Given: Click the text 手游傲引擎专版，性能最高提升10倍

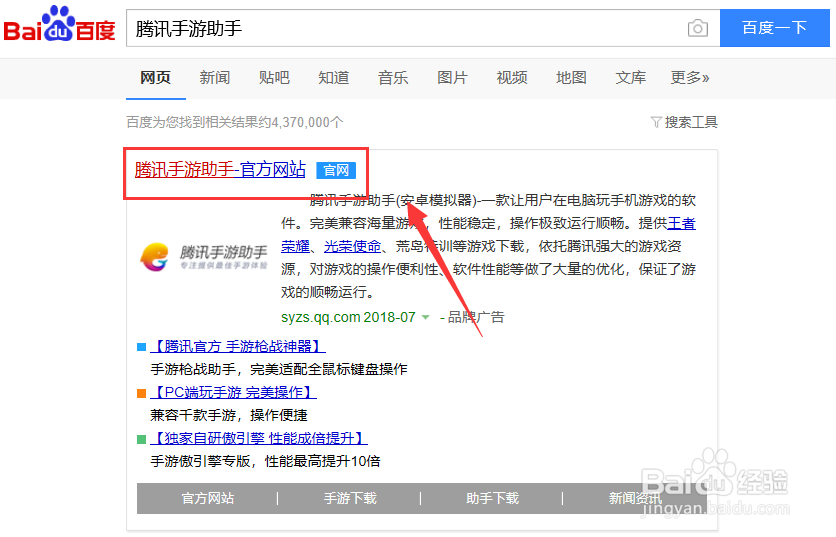Looking at the screenshot, I should tap(266, 461).
